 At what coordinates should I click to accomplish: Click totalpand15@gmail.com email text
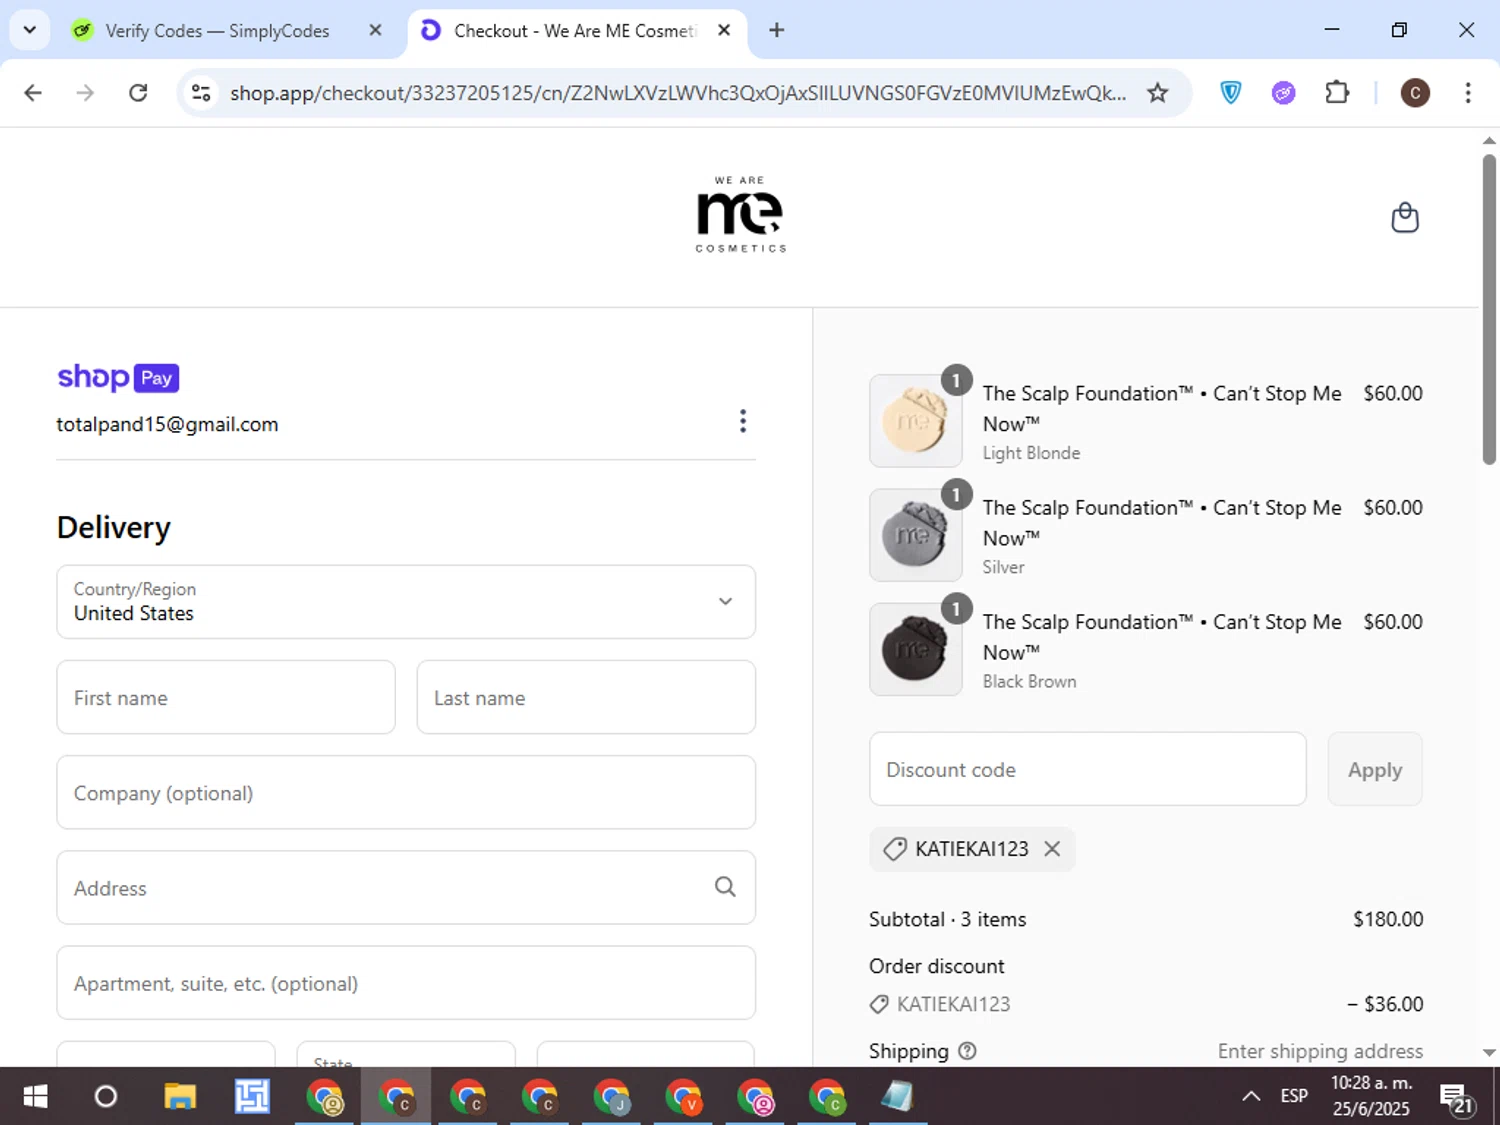[x=167, y=424]
